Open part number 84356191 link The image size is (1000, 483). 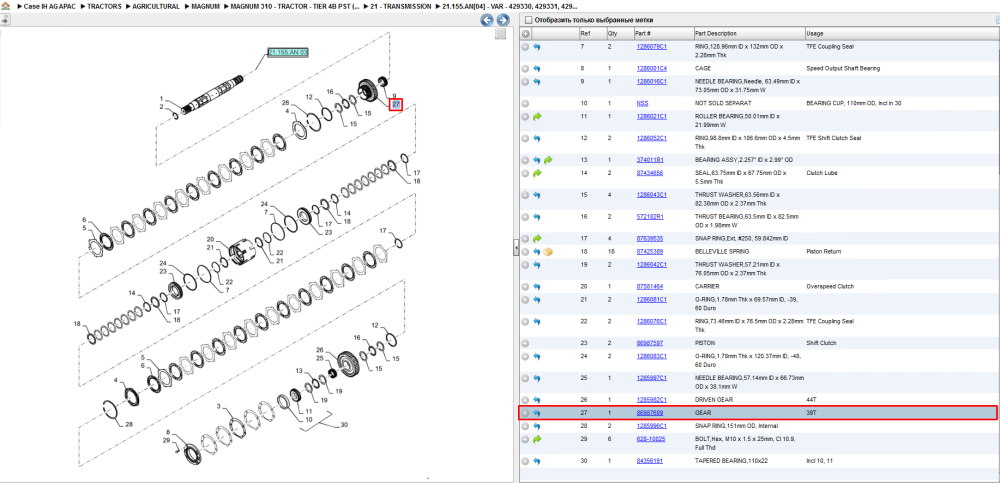point(649,461)
